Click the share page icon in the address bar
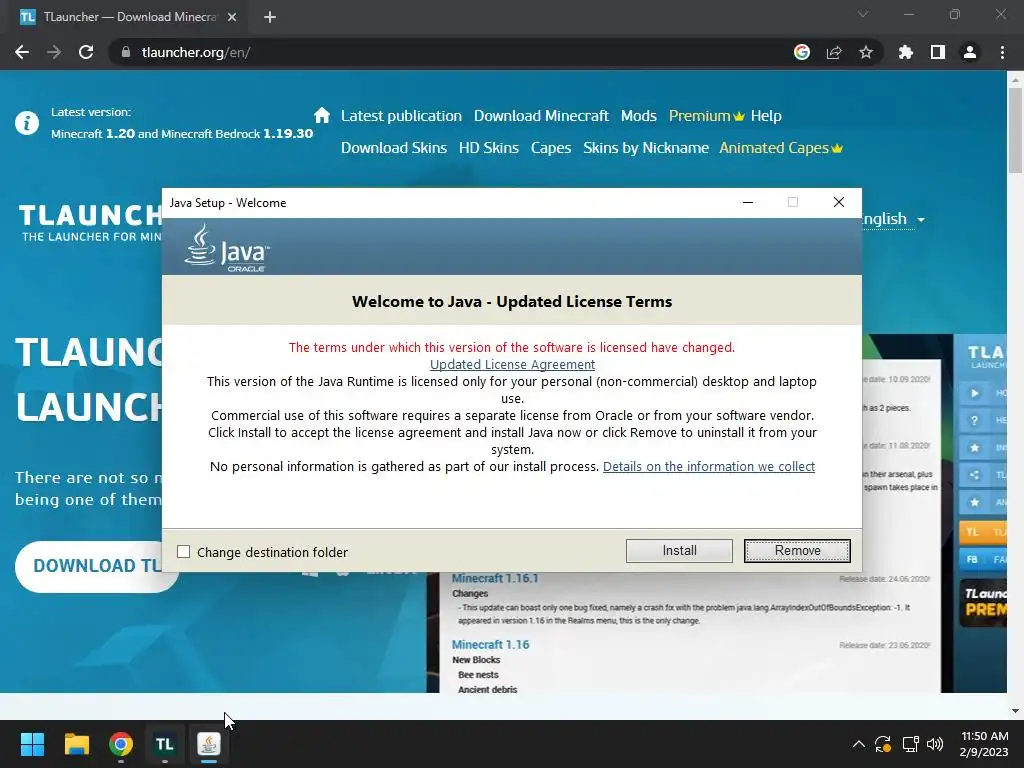The width and height of the screenshot is (1024, 768). click(x=834, y=52)
